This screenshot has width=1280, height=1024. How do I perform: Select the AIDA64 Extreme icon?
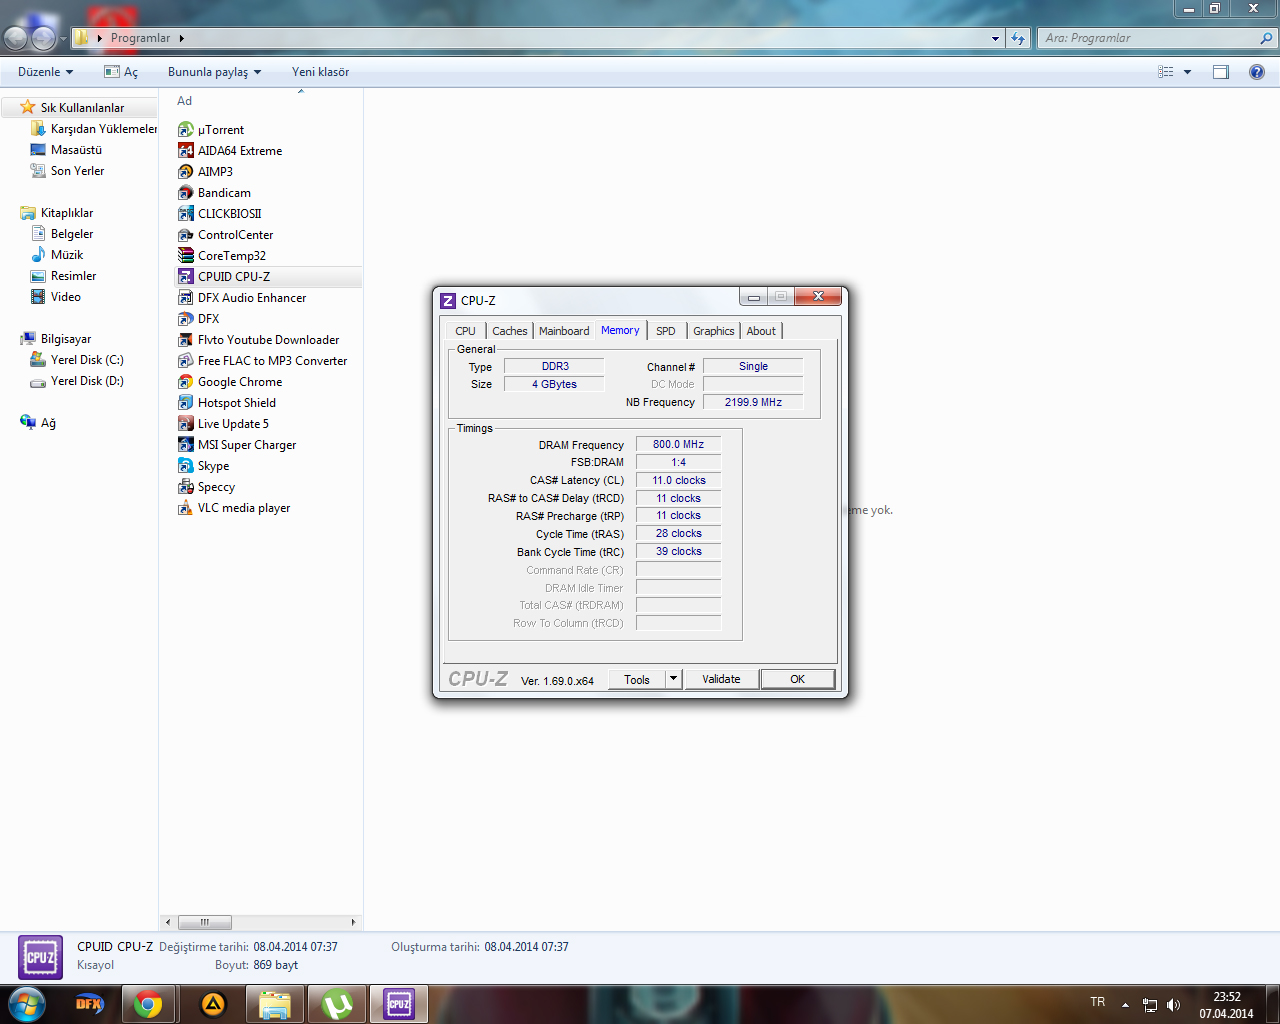185,151
